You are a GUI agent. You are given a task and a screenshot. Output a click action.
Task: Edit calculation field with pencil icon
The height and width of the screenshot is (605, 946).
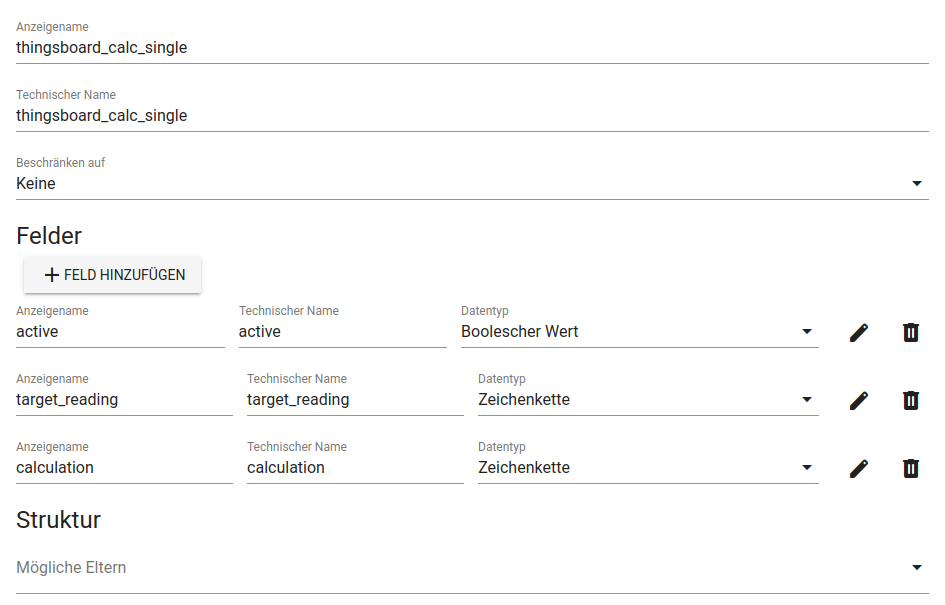858,469
